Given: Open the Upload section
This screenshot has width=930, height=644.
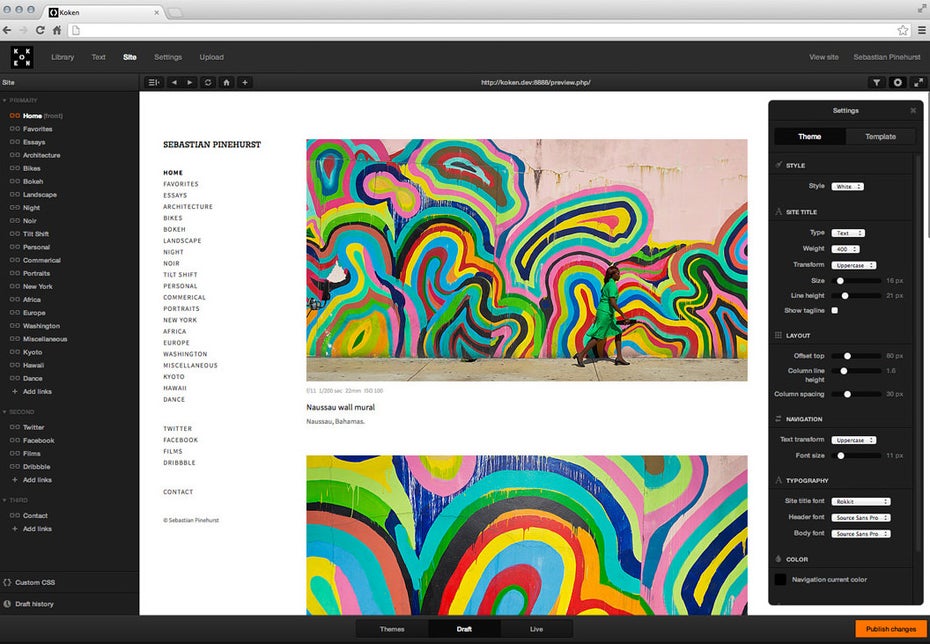Looking at the screenshot, I should [x=211, y=57].
